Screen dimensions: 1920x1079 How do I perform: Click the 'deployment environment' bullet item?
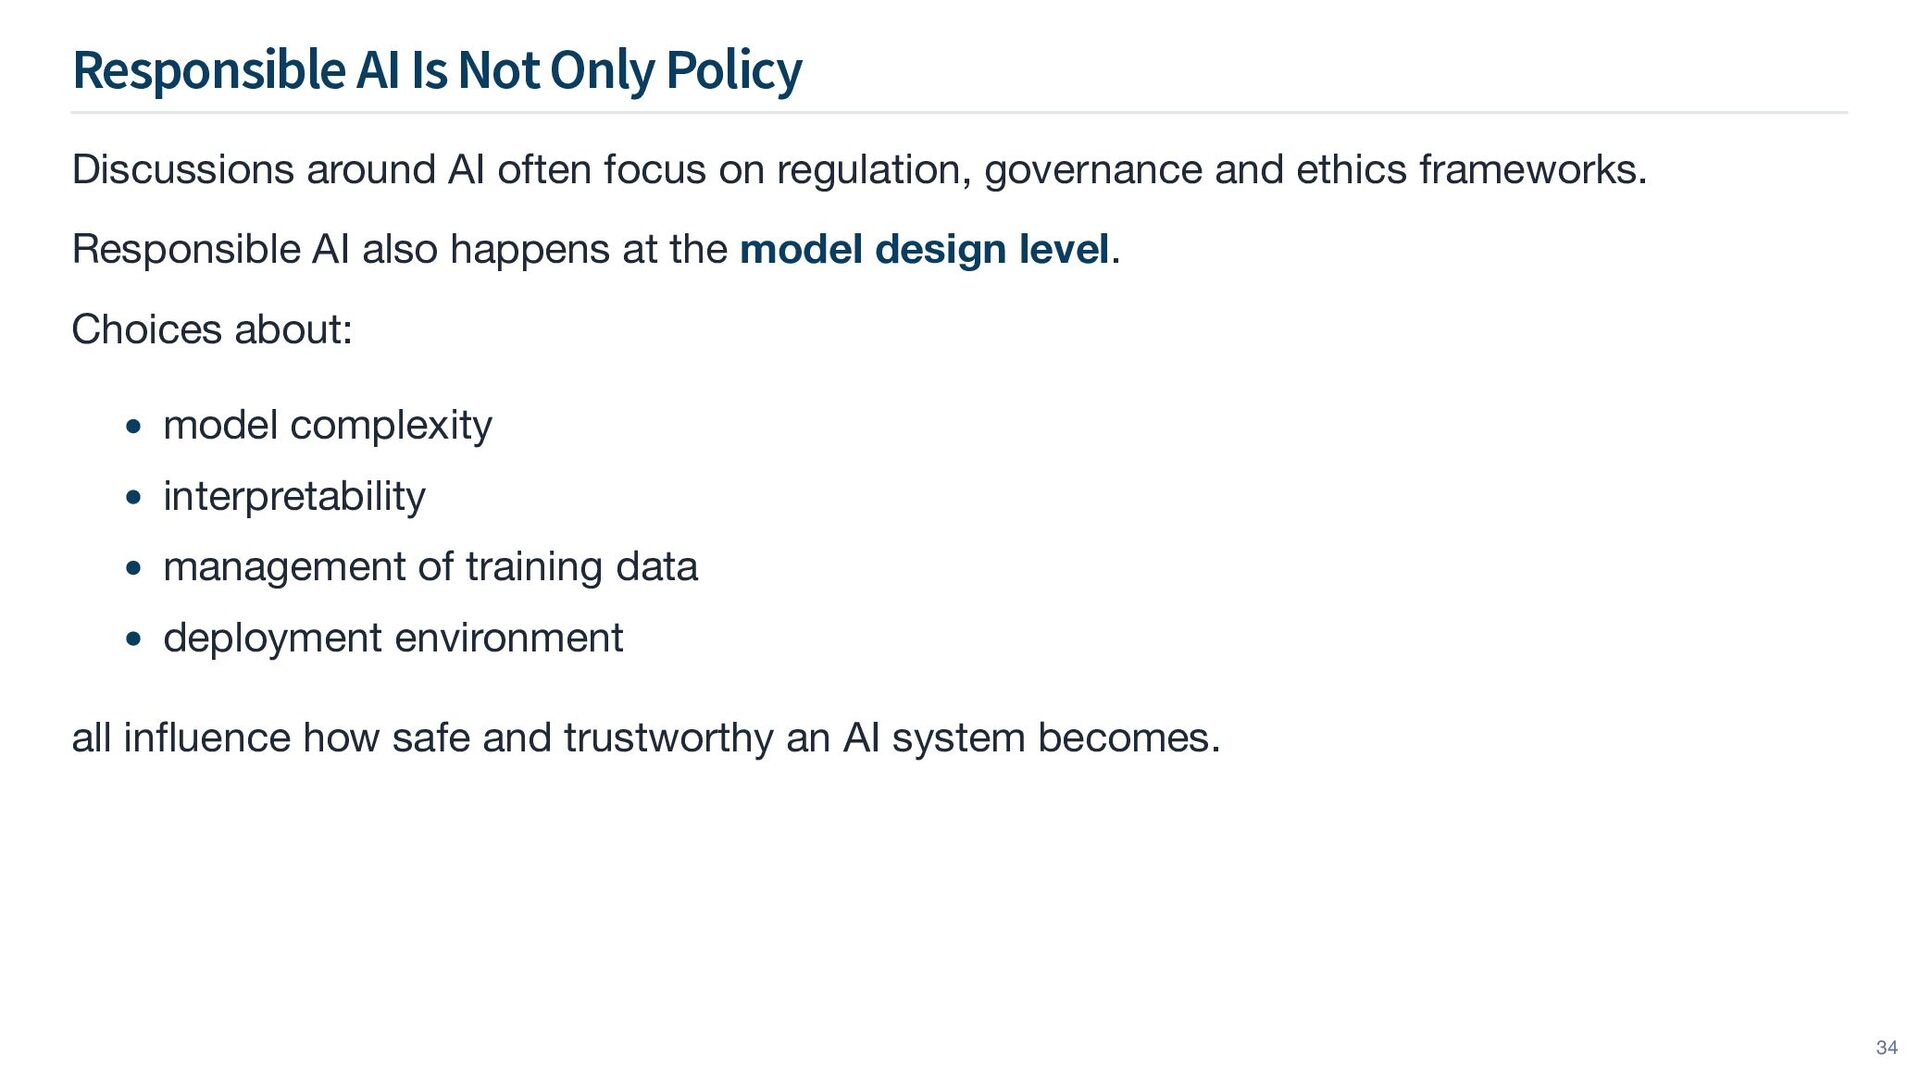tap(393, 639)
